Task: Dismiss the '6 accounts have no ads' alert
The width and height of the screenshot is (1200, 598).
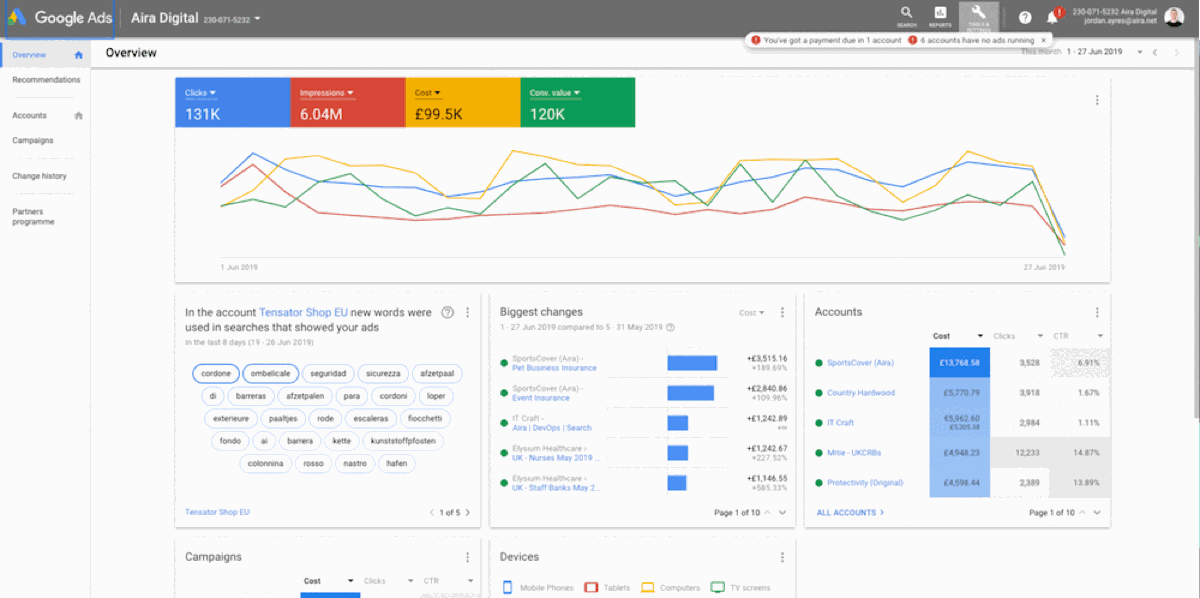Action: click(x=1043, y=40)
